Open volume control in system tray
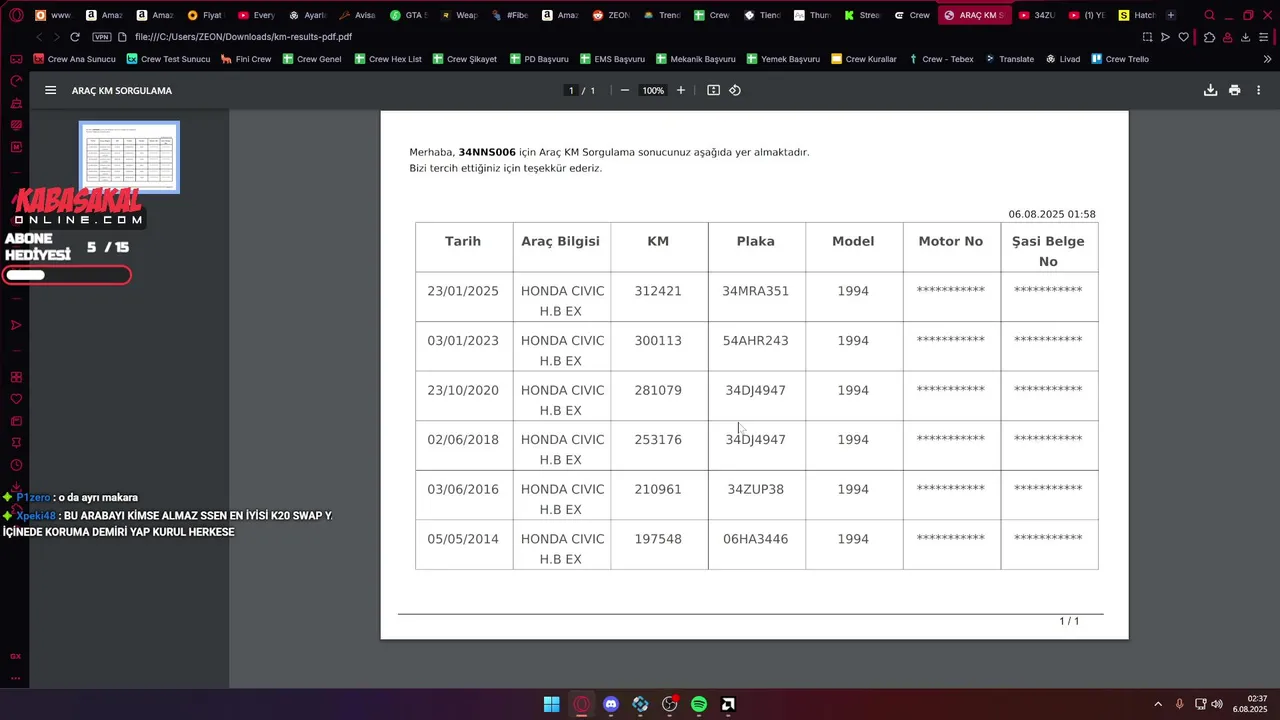 pos(1217,704)
